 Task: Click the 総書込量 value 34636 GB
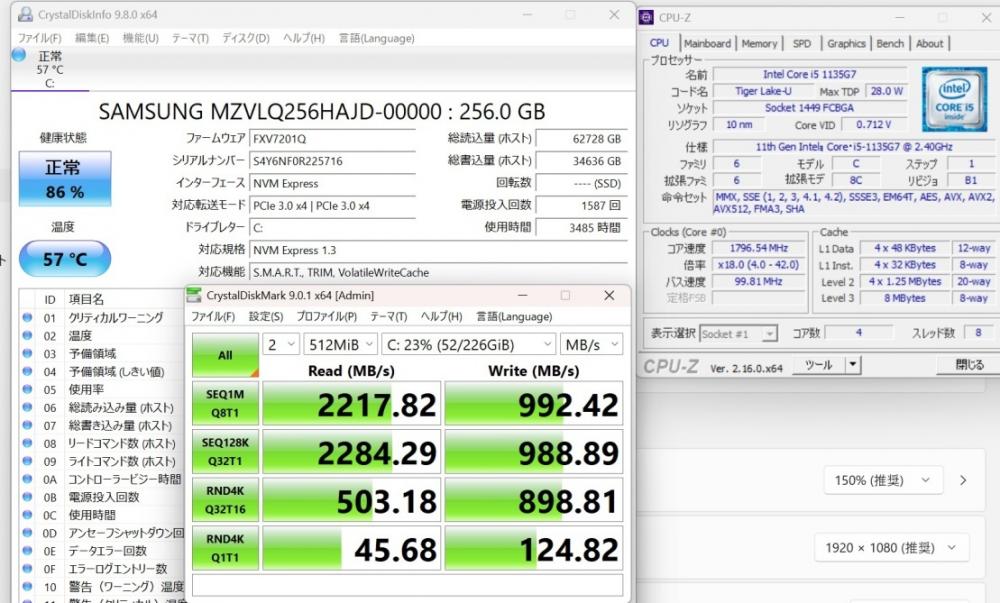coord(581,161)
